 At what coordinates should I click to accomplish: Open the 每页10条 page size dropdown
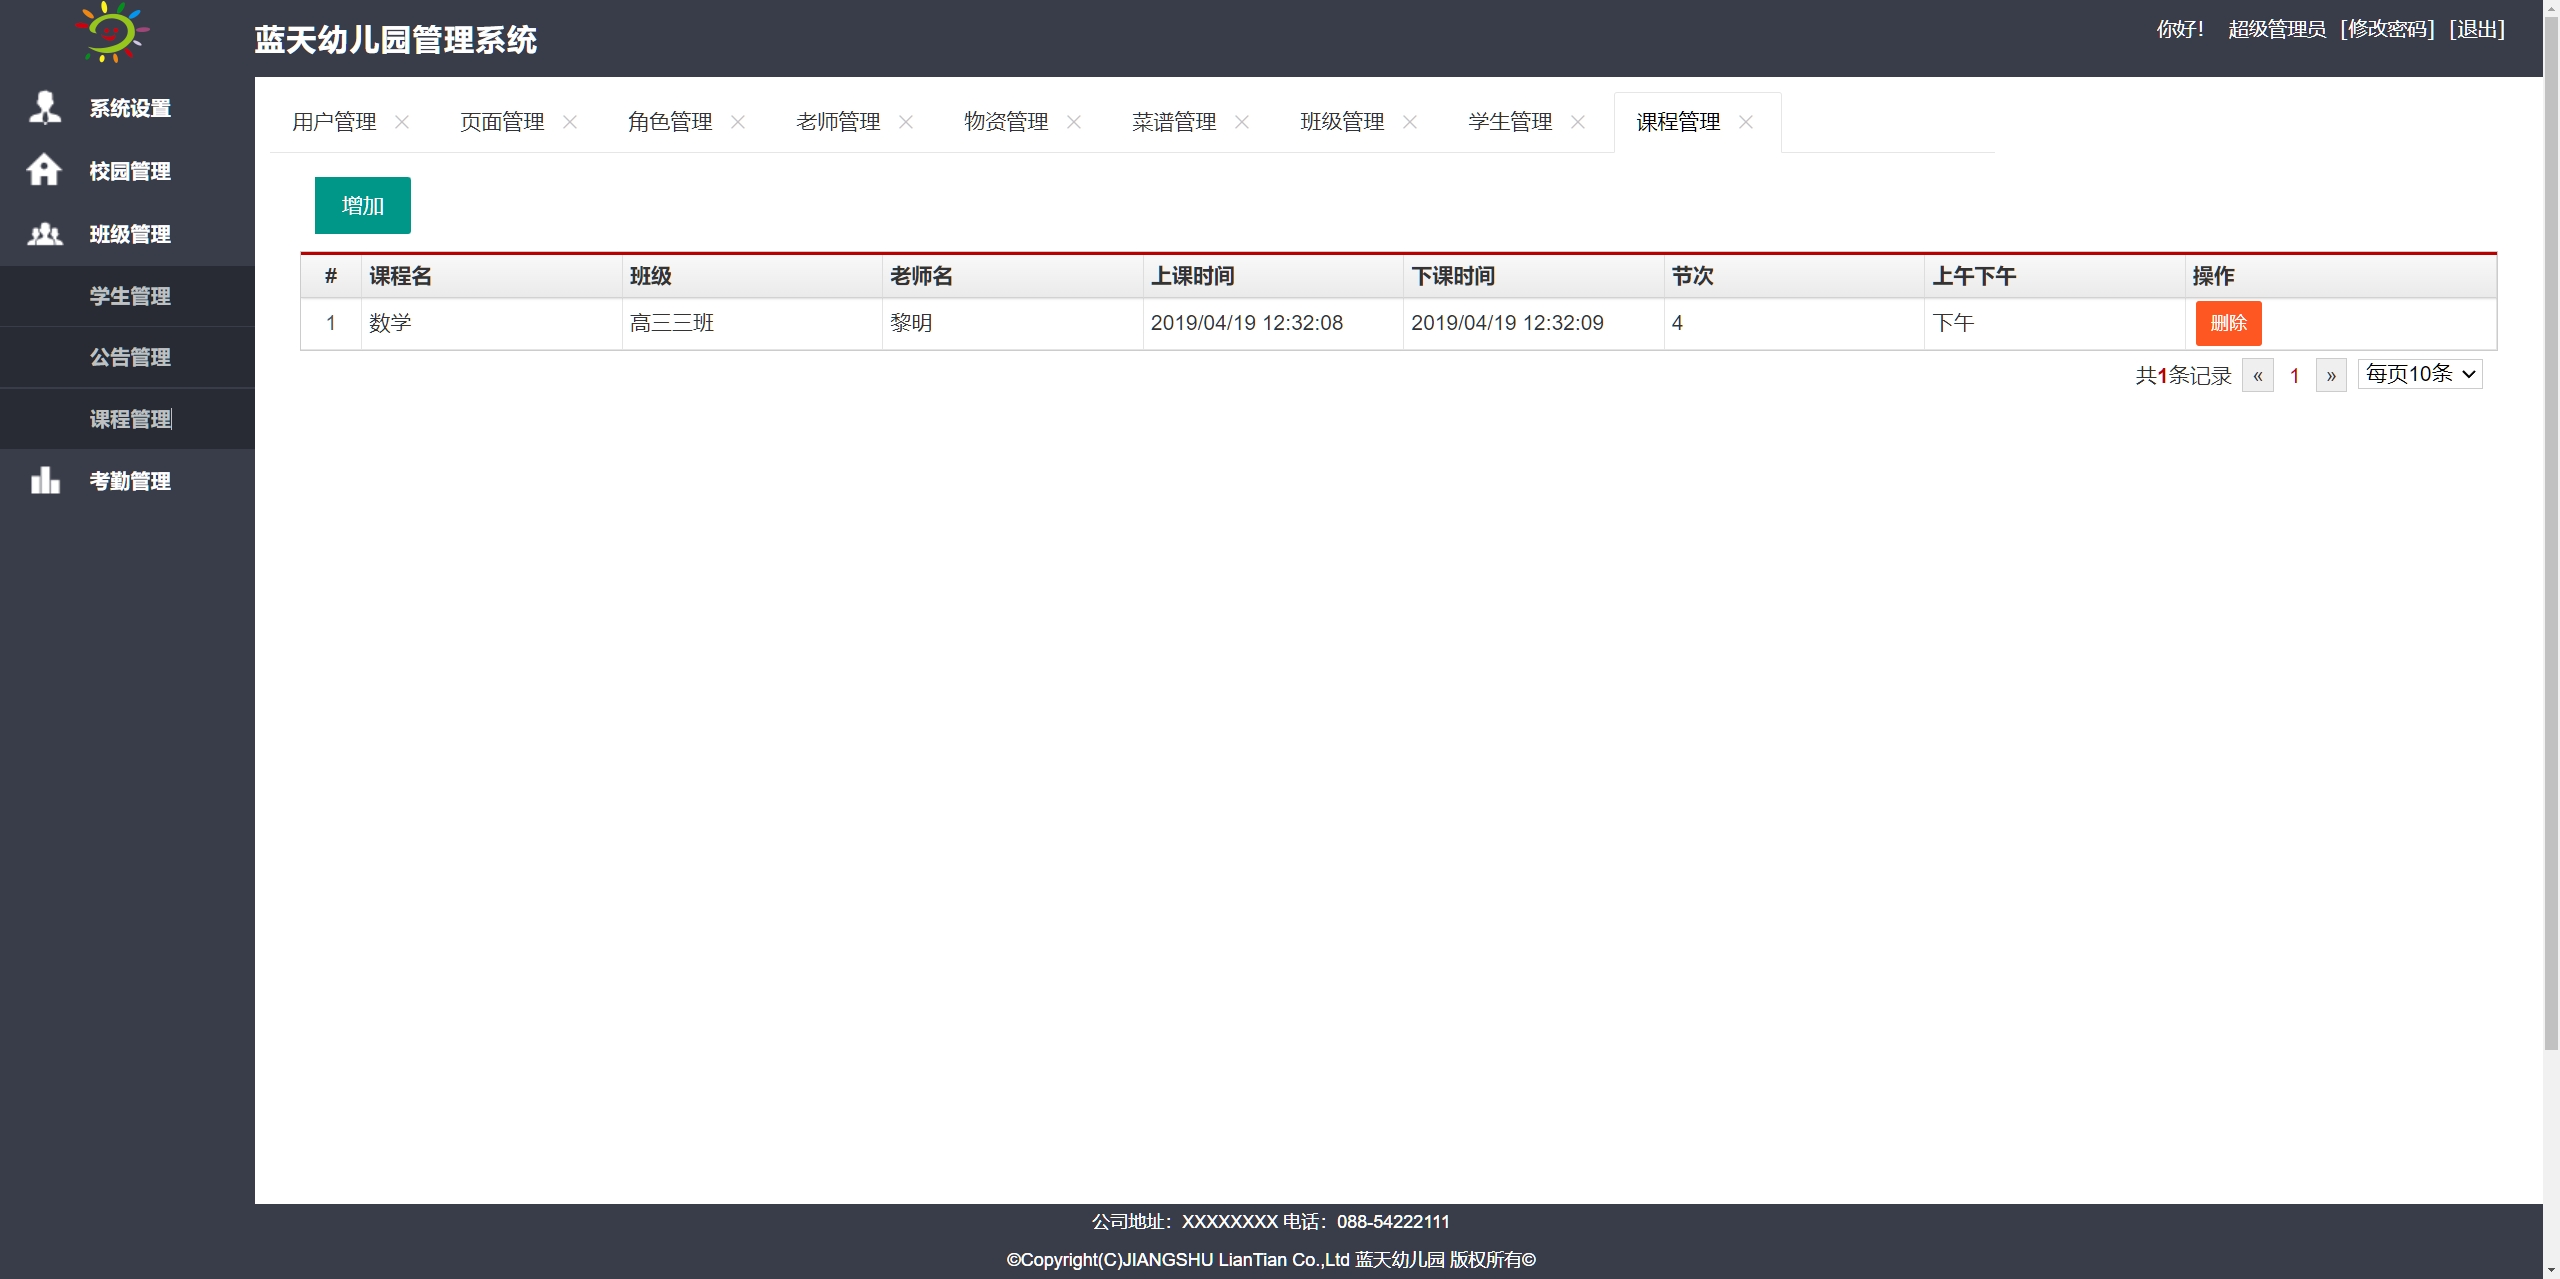[x=2420, y=374]
